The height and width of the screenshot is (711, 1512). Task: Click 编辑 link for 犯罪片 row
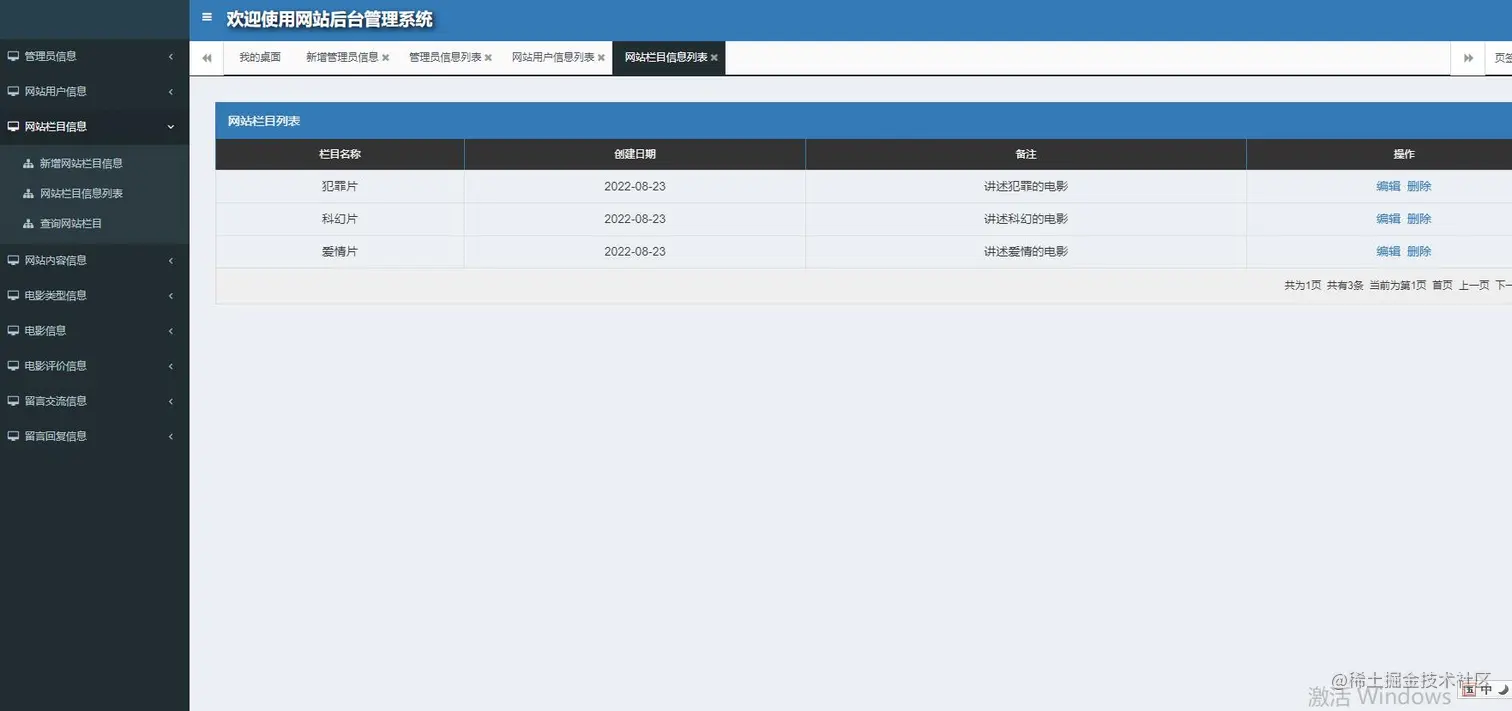point(1388,186)
